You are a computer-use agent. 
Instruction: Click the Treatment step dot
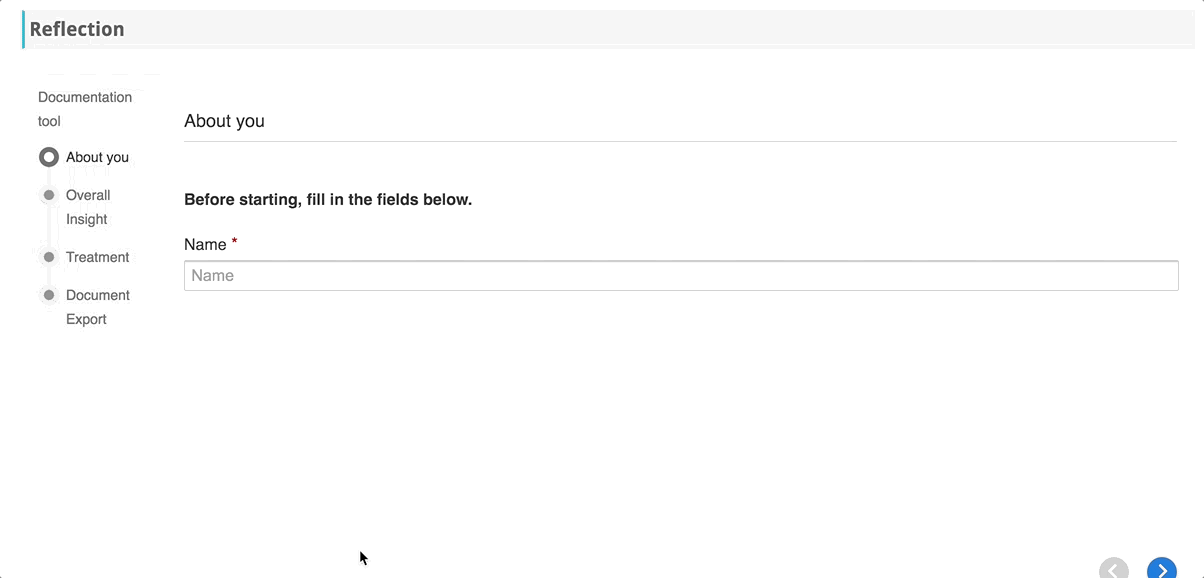point(48,257)
